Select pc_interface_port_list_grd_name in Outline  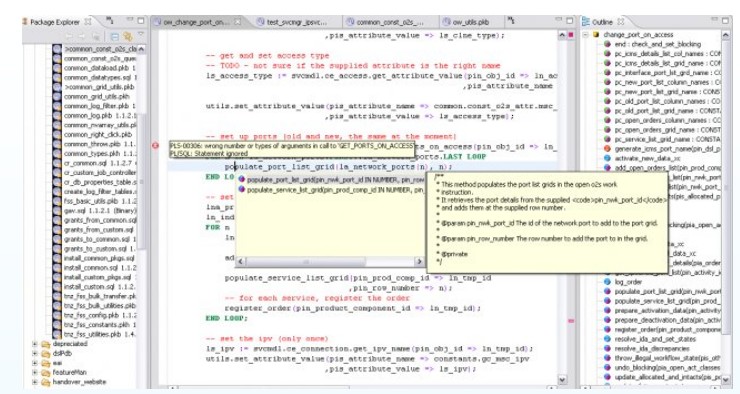(667, 73)
